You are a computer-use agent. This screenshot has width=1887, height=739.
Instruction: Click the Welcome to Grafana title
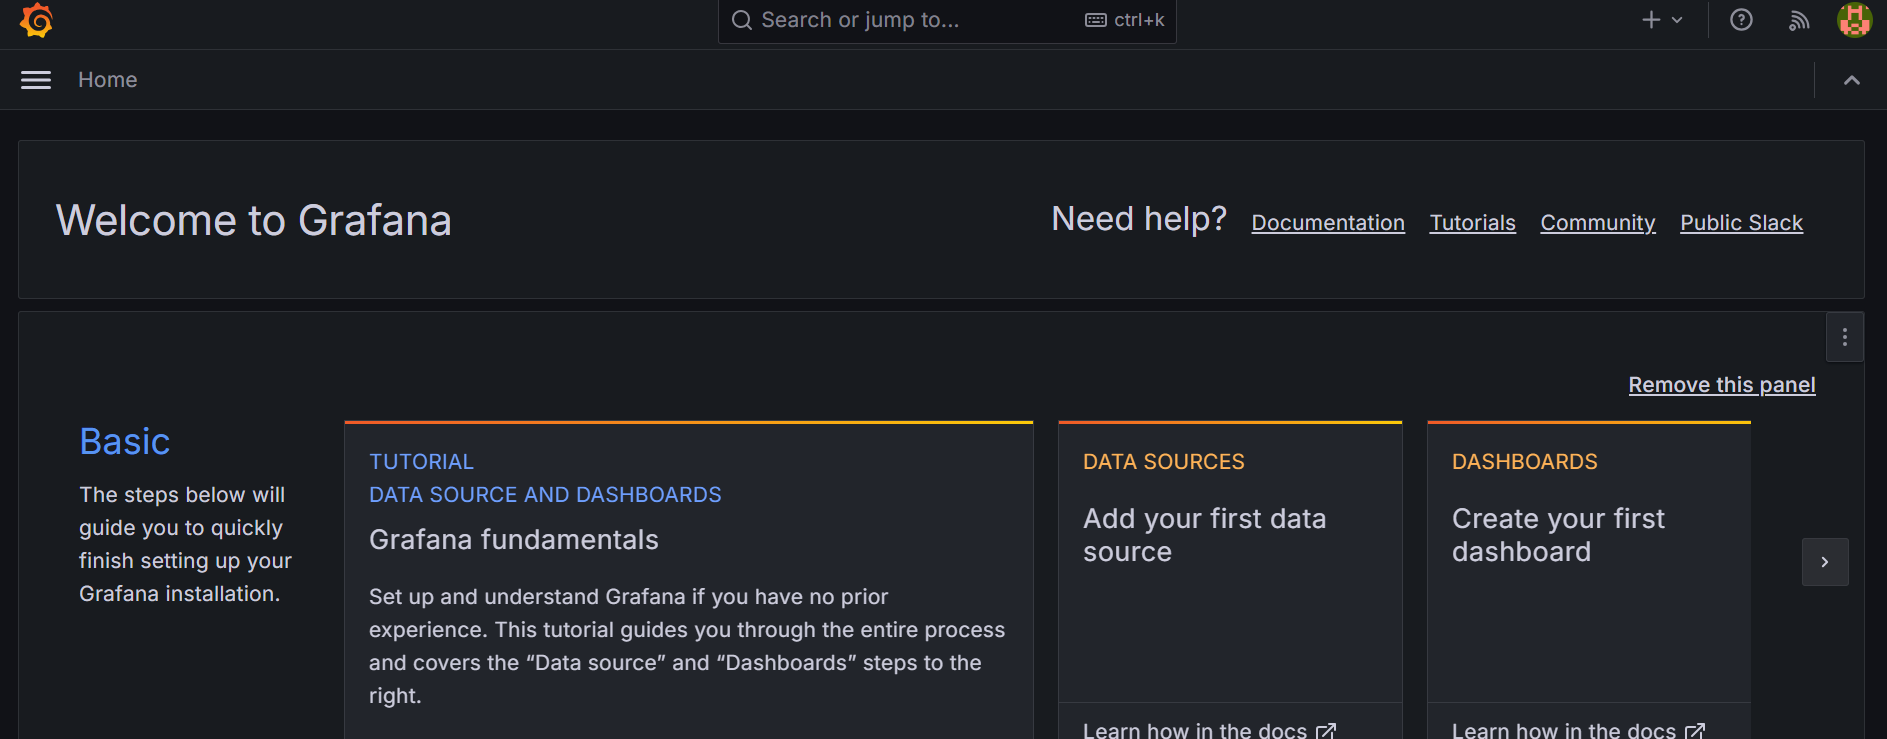click(254, 221)
